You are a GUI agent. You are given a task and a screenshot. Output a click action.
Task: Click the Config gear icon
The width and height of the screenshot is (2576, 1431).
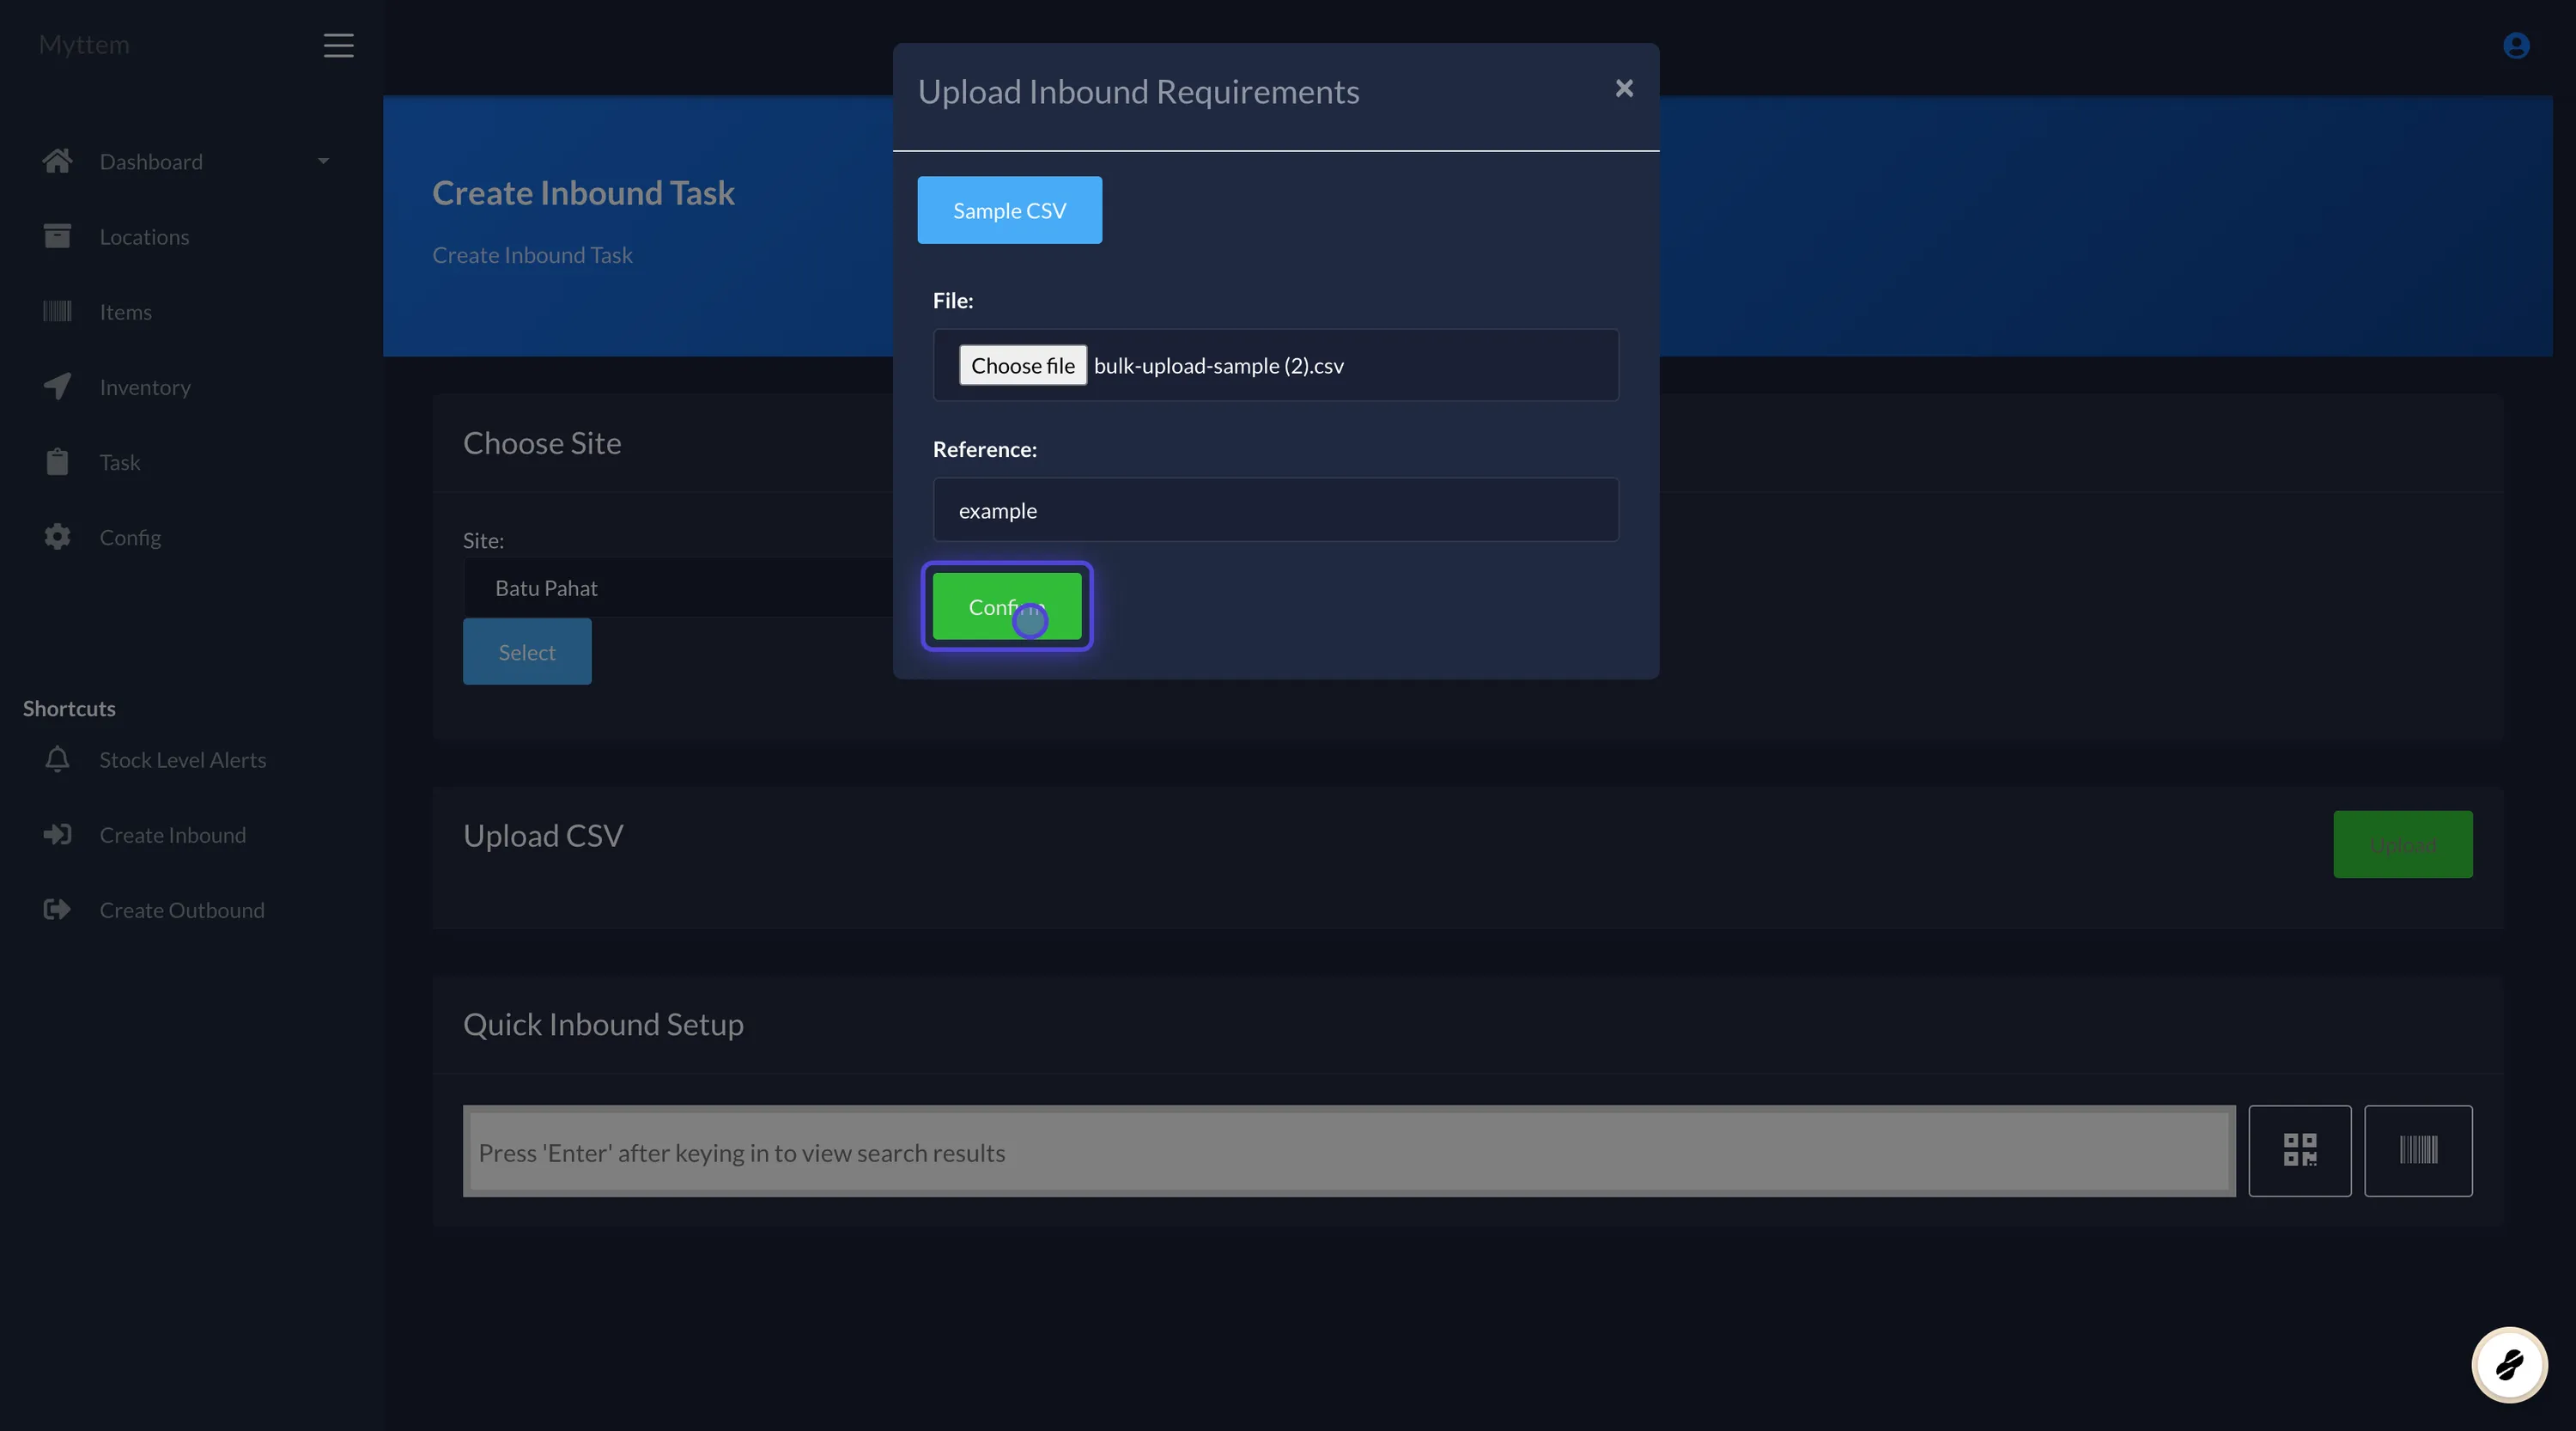click(x=57, y=536)
